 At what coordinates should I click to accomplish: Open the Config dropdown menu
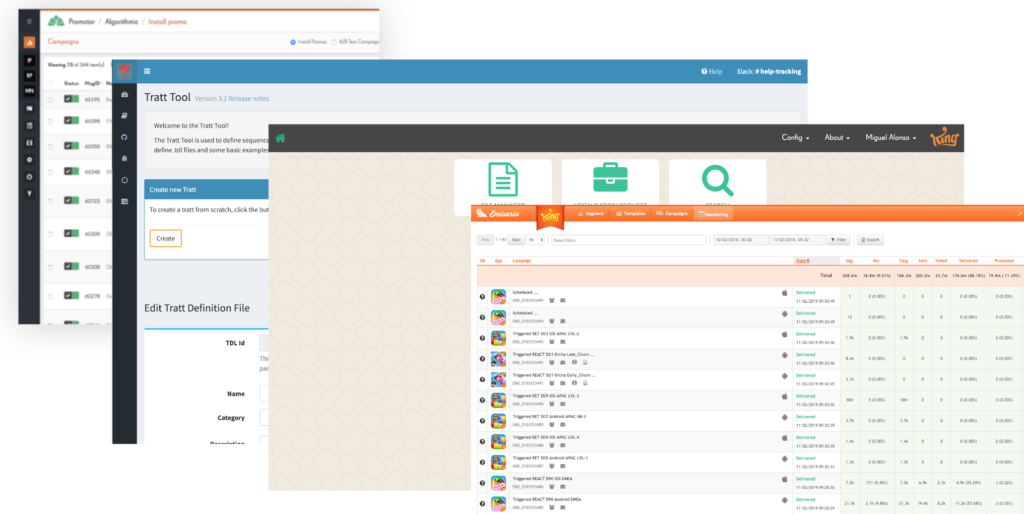[795, 138]
